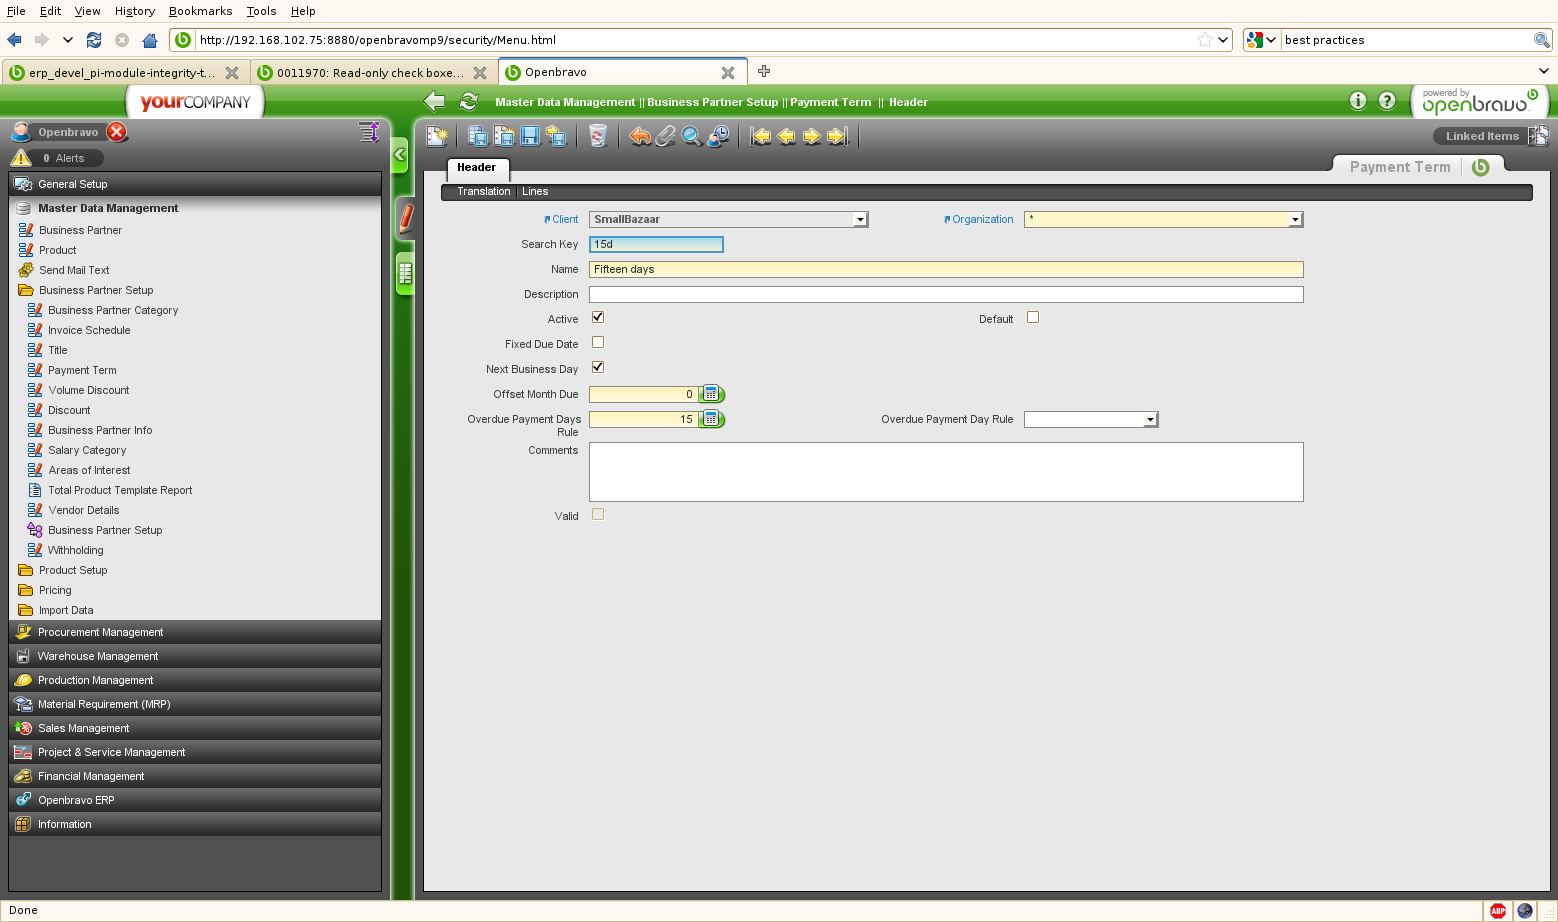Open calculator for Offset Month Due
Image resolution: width=1558 pixels, height=922 pixels.
click(x=711, y=394)
